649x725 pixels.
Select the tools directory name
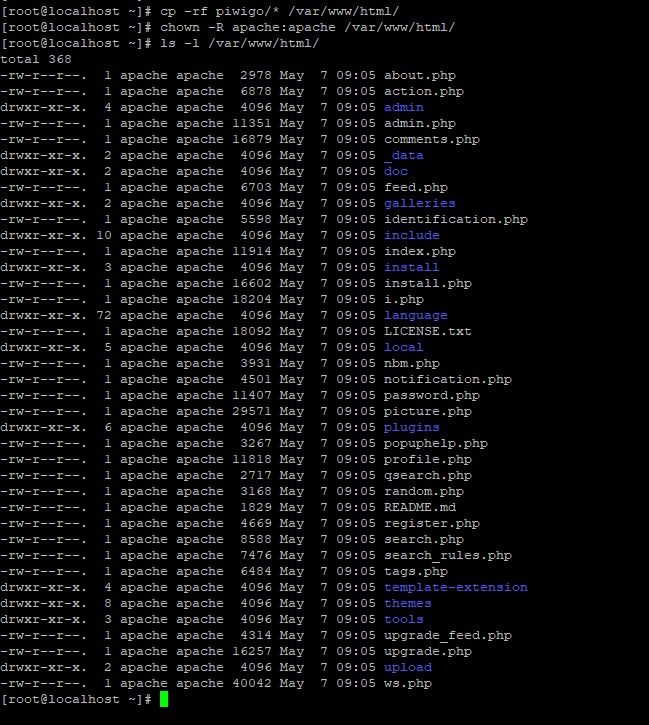(x=404, y=620)
